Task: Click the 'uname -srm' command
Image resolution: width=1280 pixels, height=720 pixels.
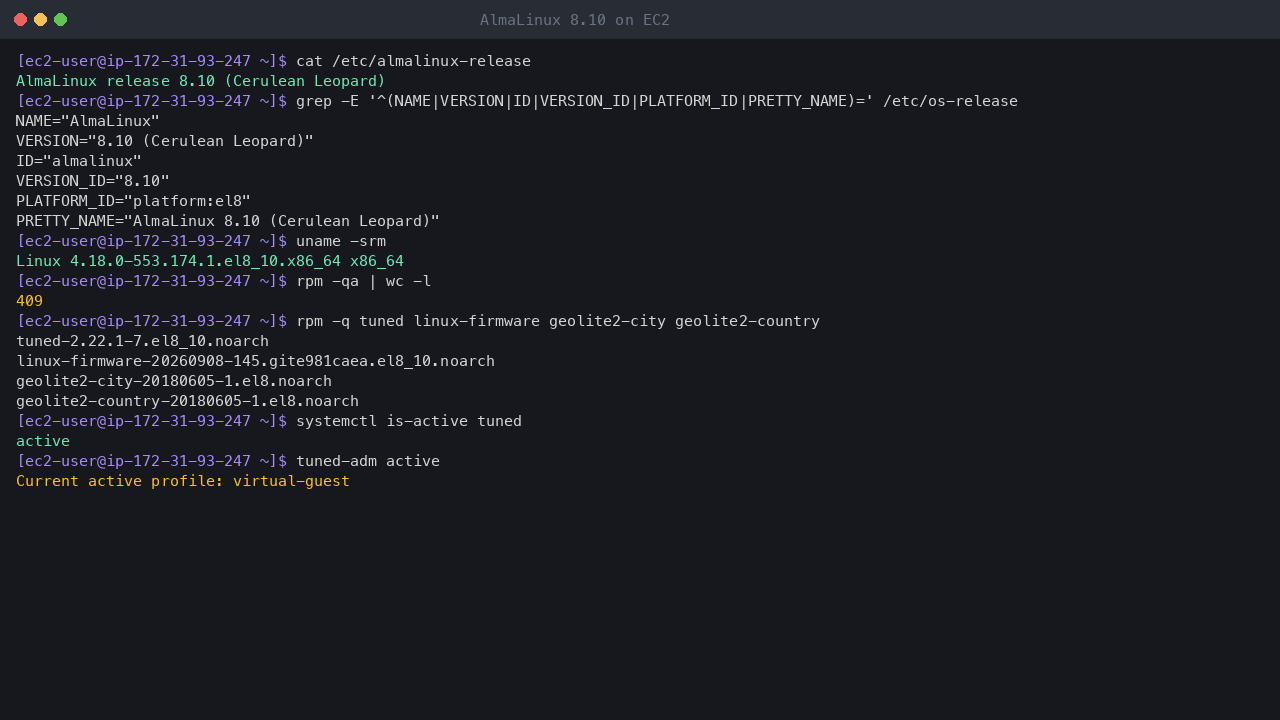Action: pyautogui.click(x=341, y=241)
